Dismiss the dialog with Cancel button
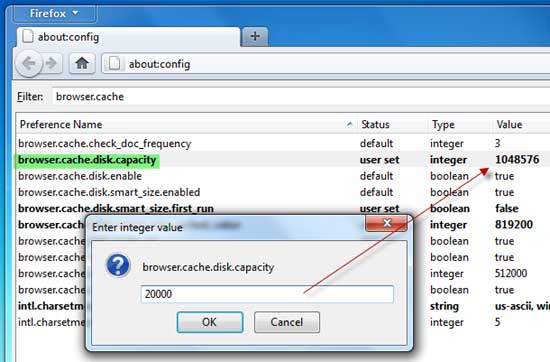This screenshot has height=362, width=550. [287, 322]
